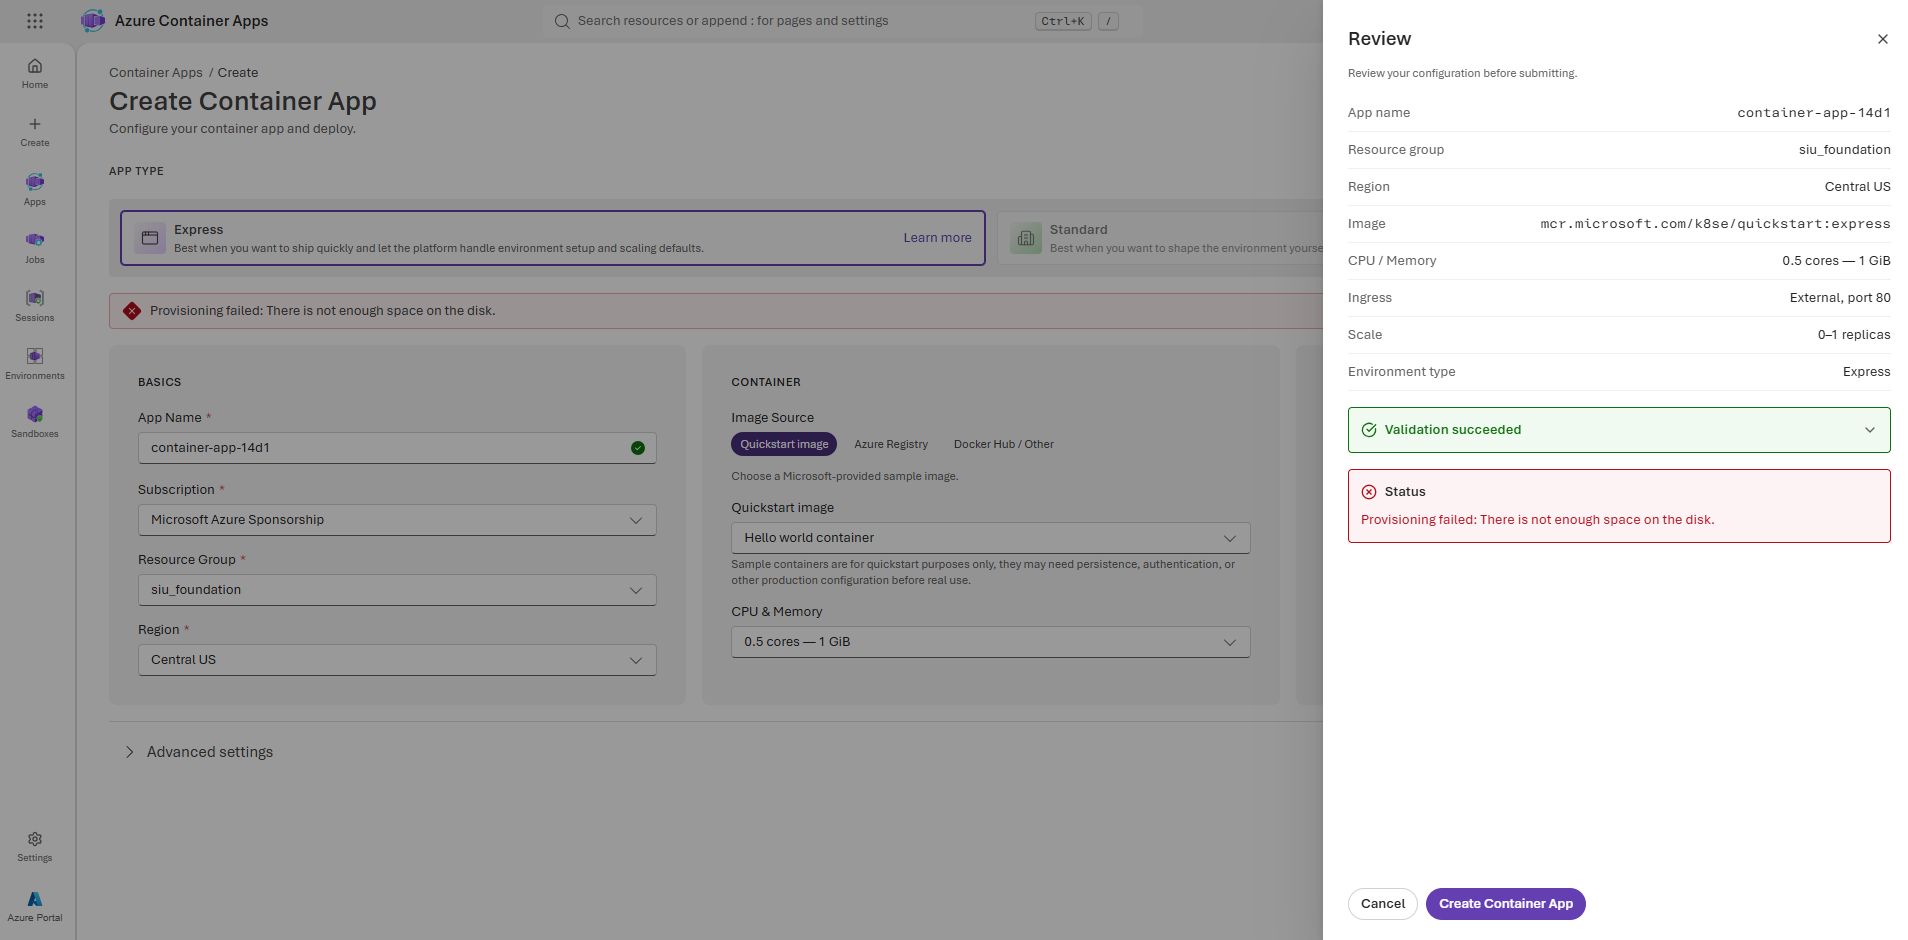The image size is (1908, 940).
Task: Follow the Learn more link
Action: point(937,238)
